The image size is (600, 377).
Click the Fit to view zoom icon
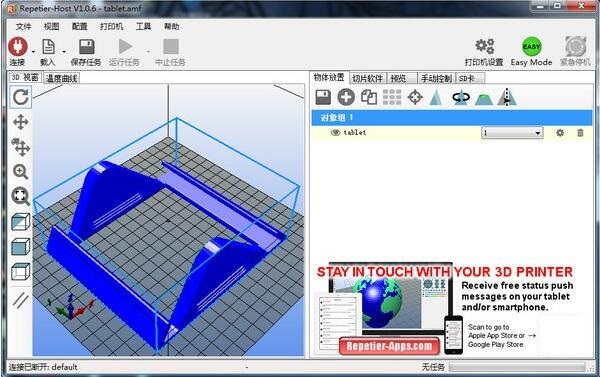tap(21, 196)
